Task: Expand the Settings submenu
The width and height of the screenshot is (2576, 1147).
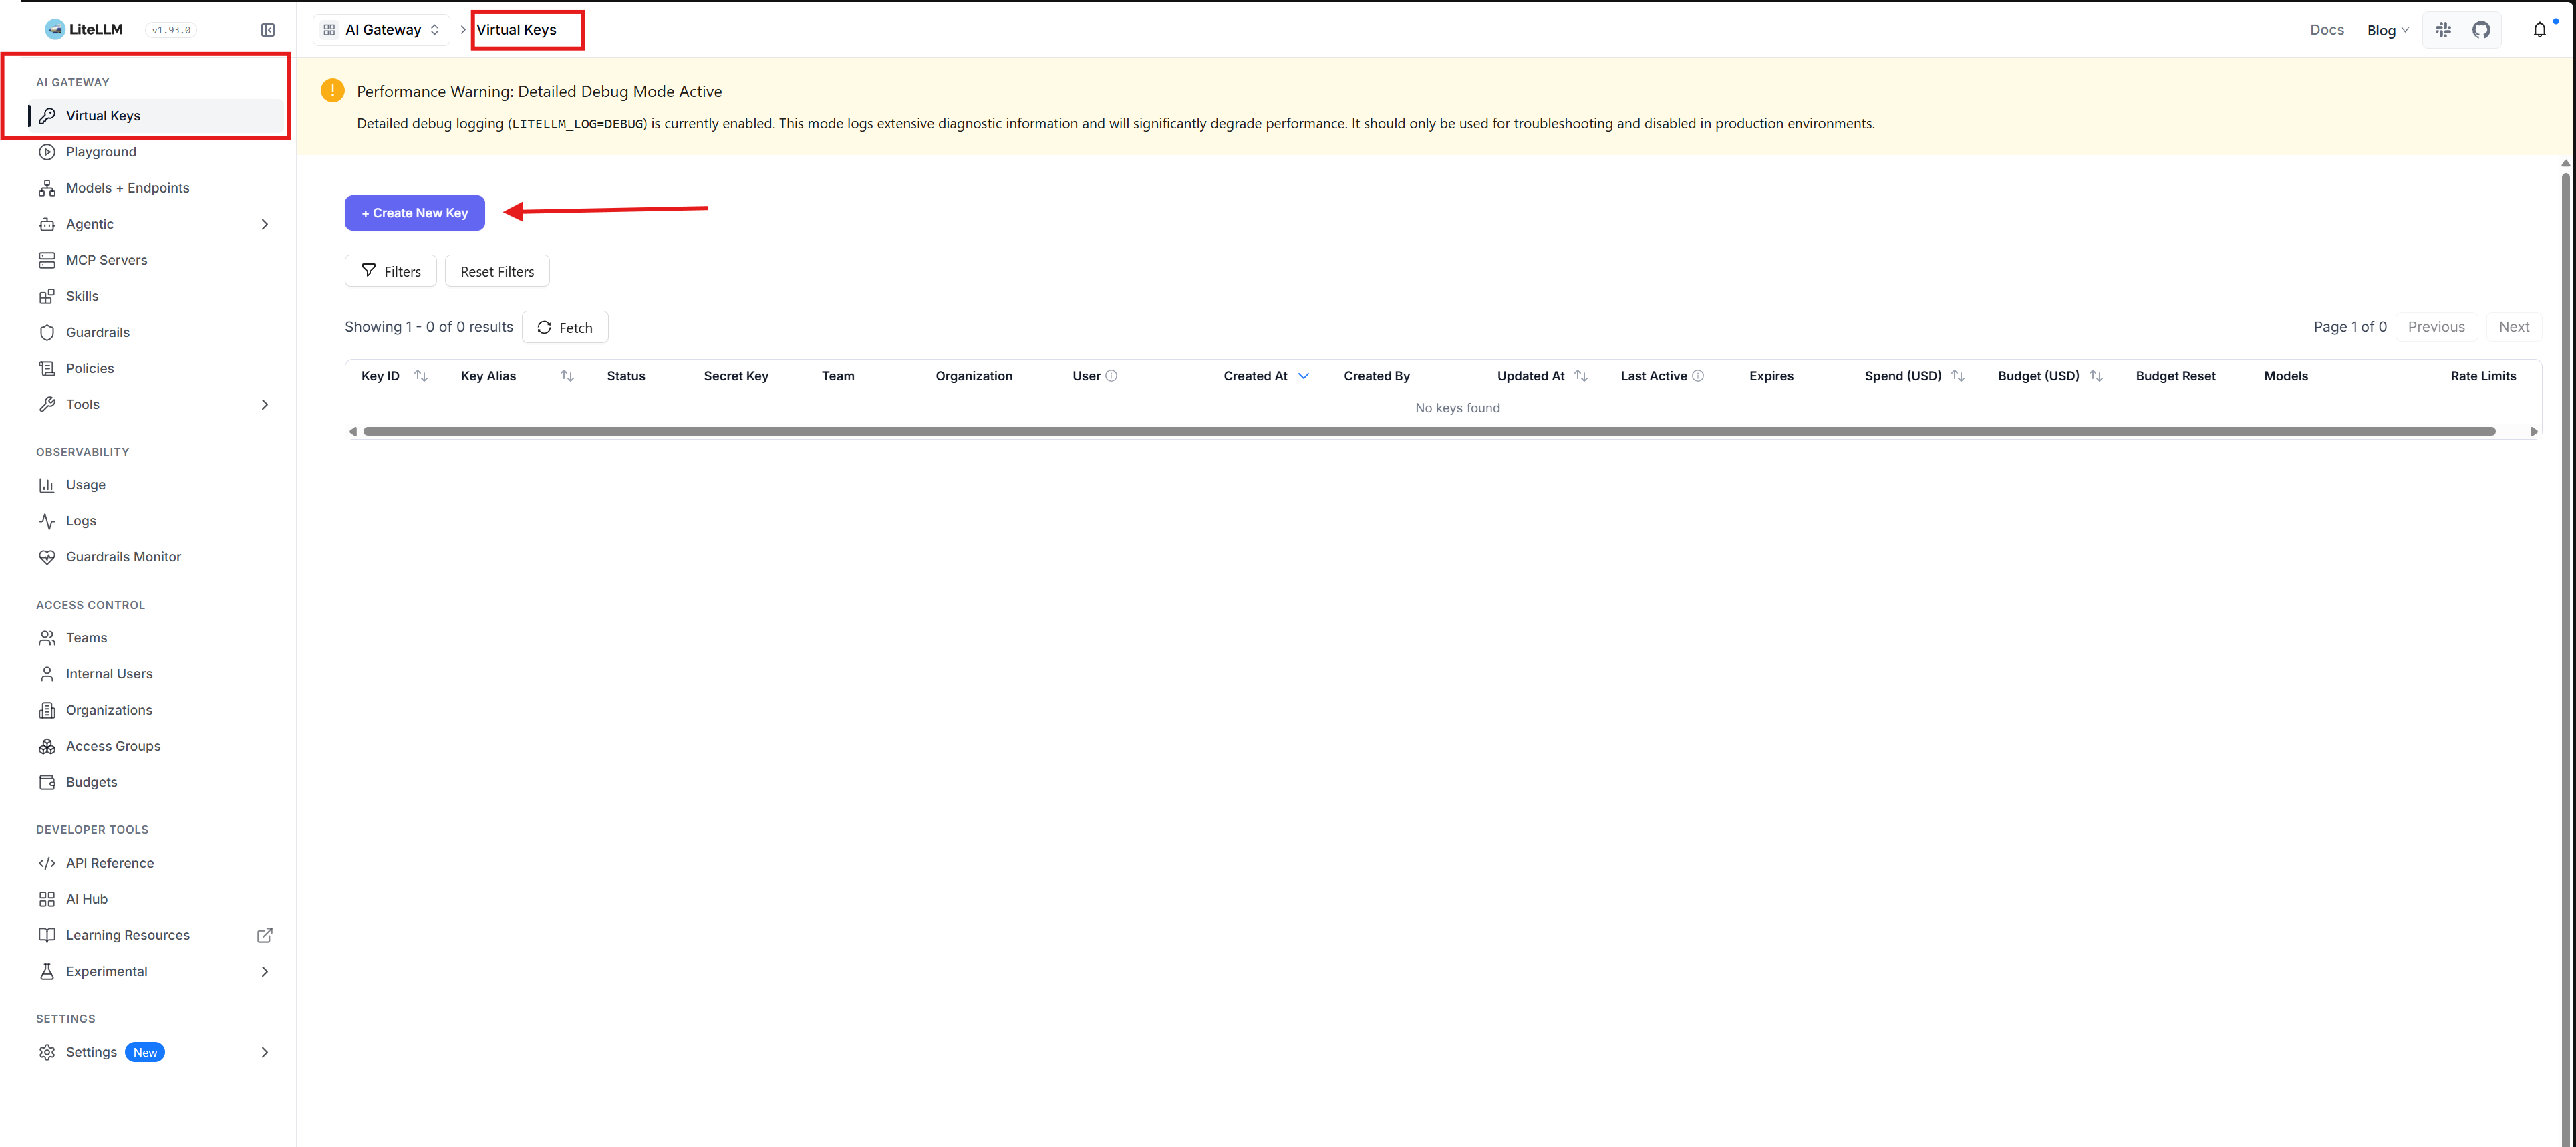Action: 265,1052
